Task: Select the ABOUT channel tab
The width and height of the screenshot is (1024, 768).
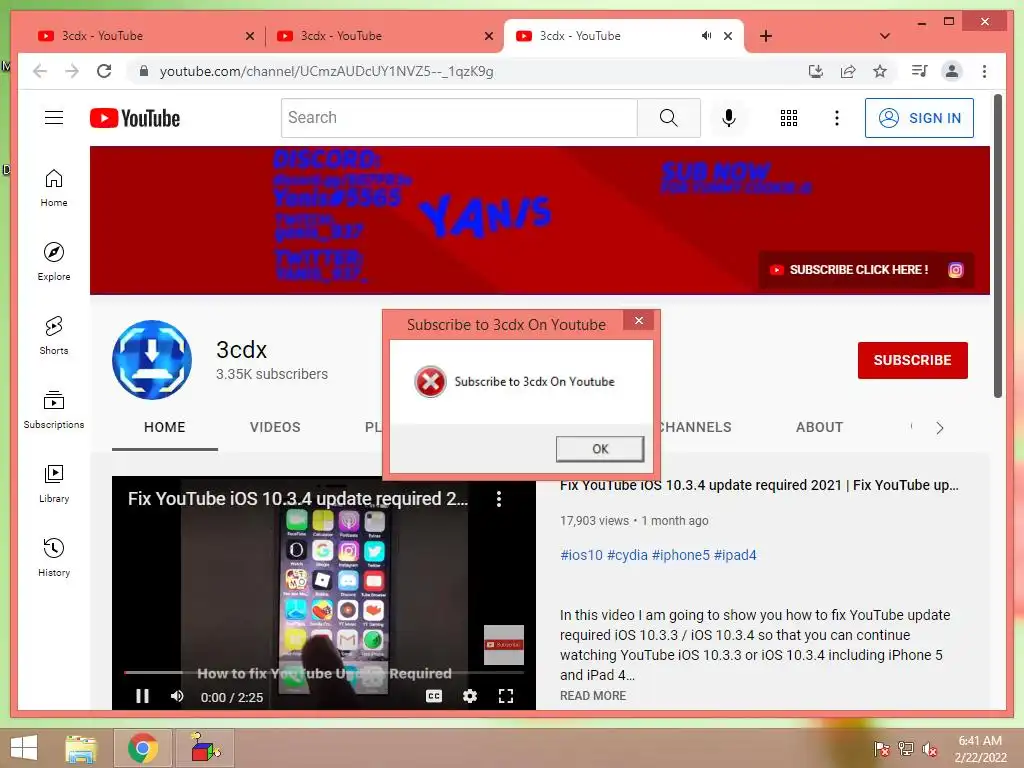Action: click(x=820, y=427)
